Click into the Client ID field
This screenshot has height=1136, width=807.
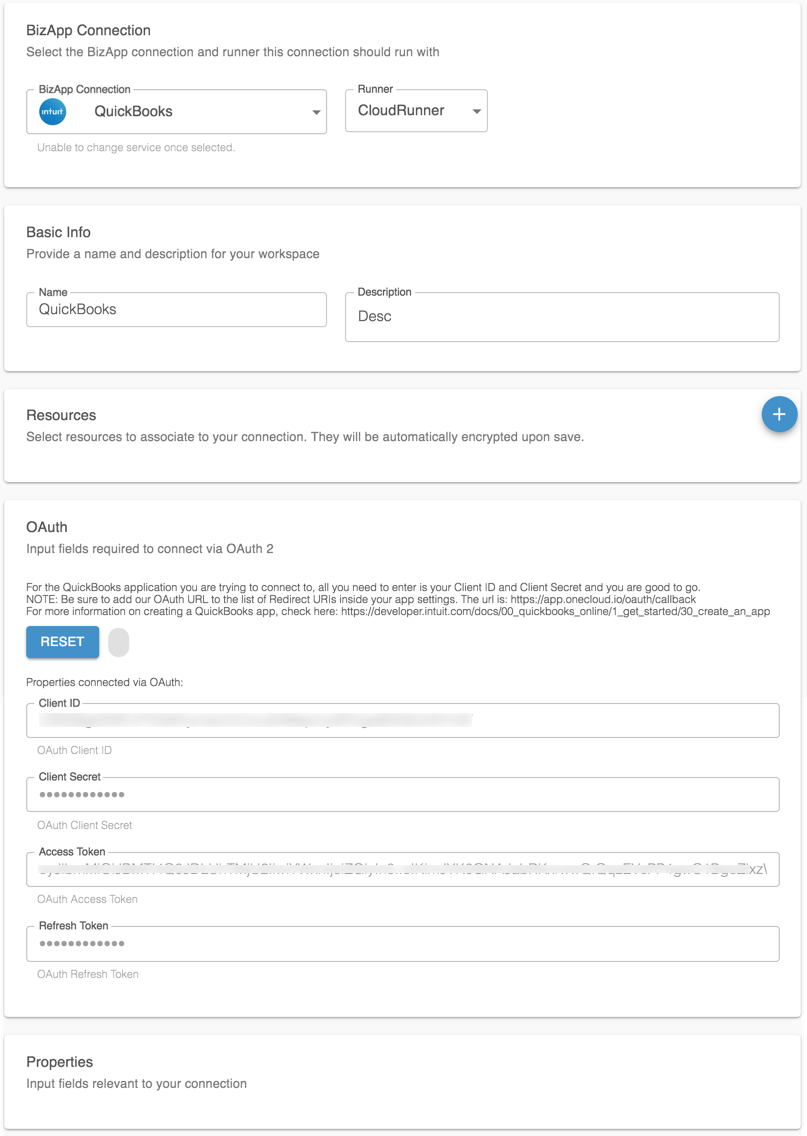[403, 720]
